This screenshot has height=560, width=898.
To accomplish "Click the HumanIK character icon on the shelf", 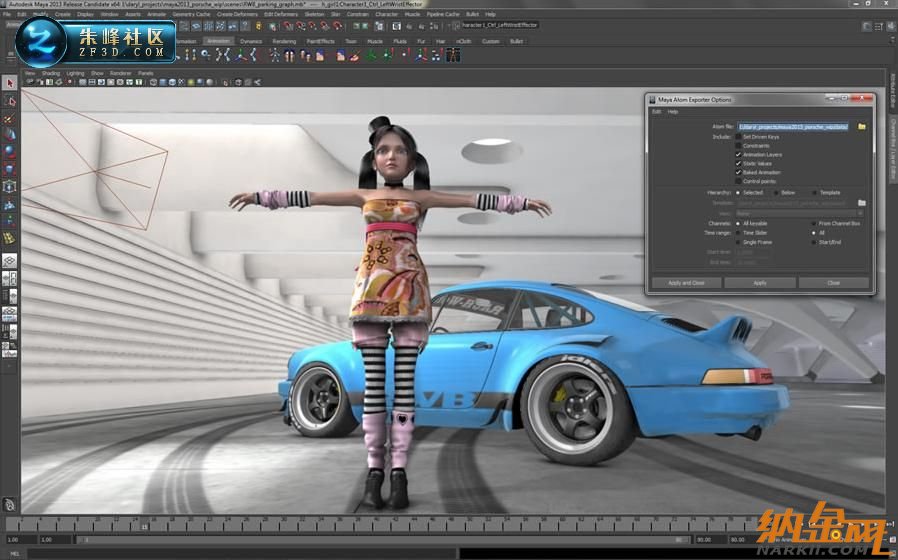I will (x=453, y=56).
